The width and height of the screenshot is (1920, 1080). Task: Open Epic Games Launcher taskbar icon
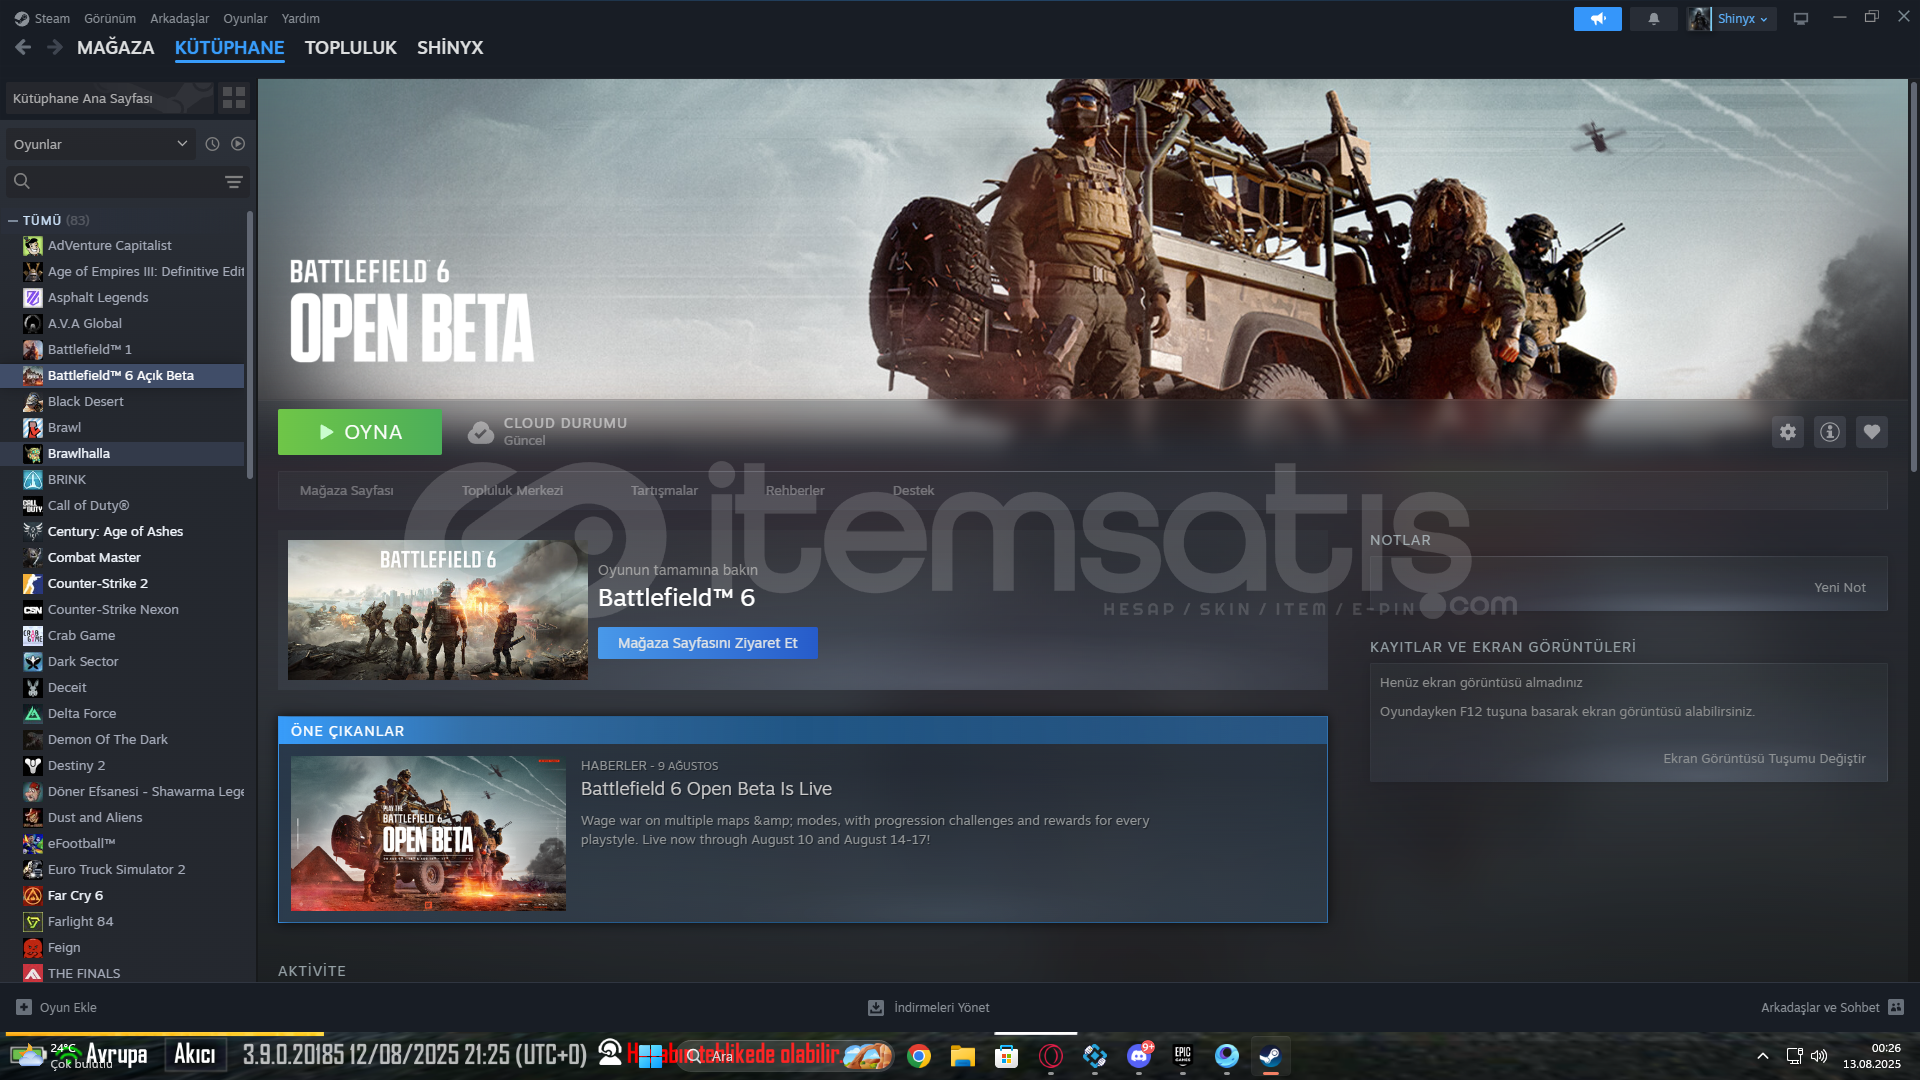pyautogui.click(x=1183, y=1056)
